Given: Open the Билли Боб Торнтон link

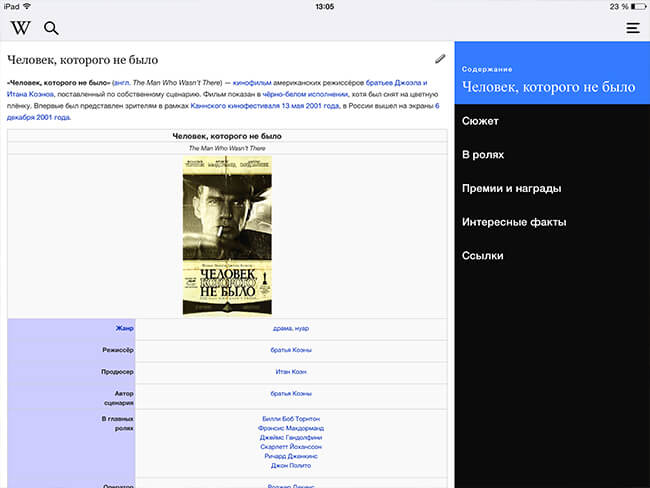Looking at the screenshot, I should [x=291, y=419].
